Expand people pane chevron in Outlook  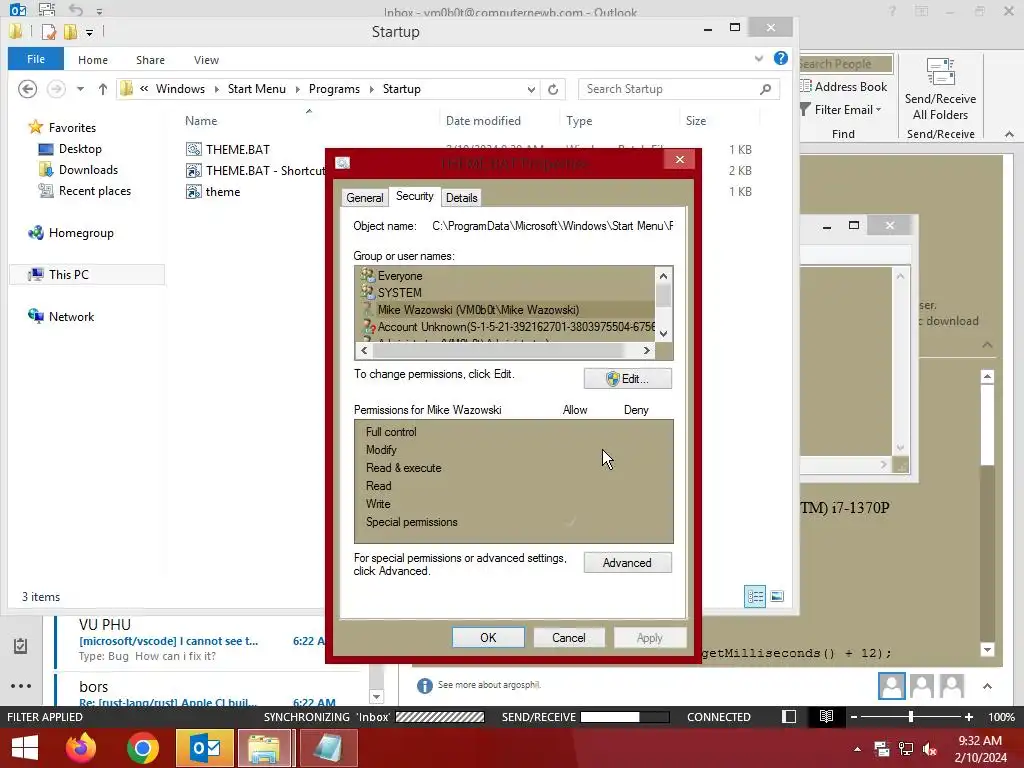pos(987,686)
